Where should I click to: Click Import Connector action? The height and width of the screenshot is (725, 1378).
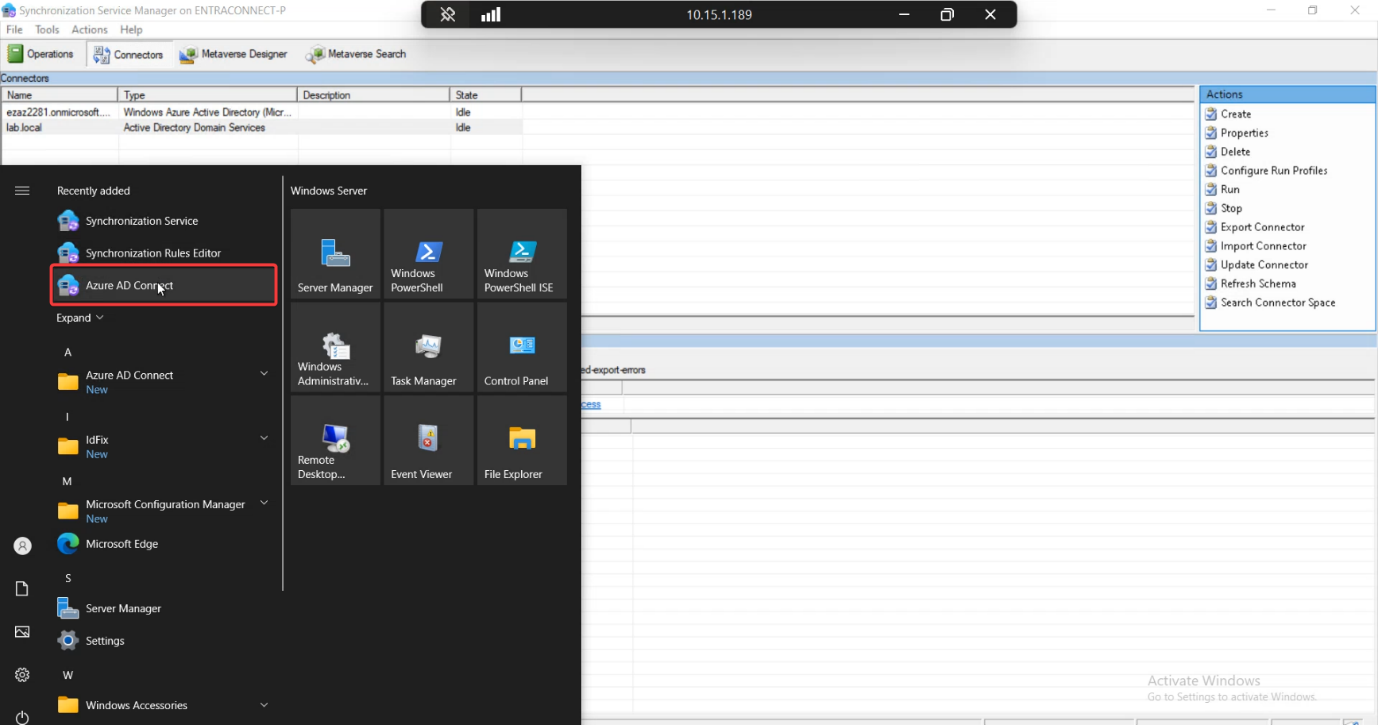click(x=1263, y=246)
